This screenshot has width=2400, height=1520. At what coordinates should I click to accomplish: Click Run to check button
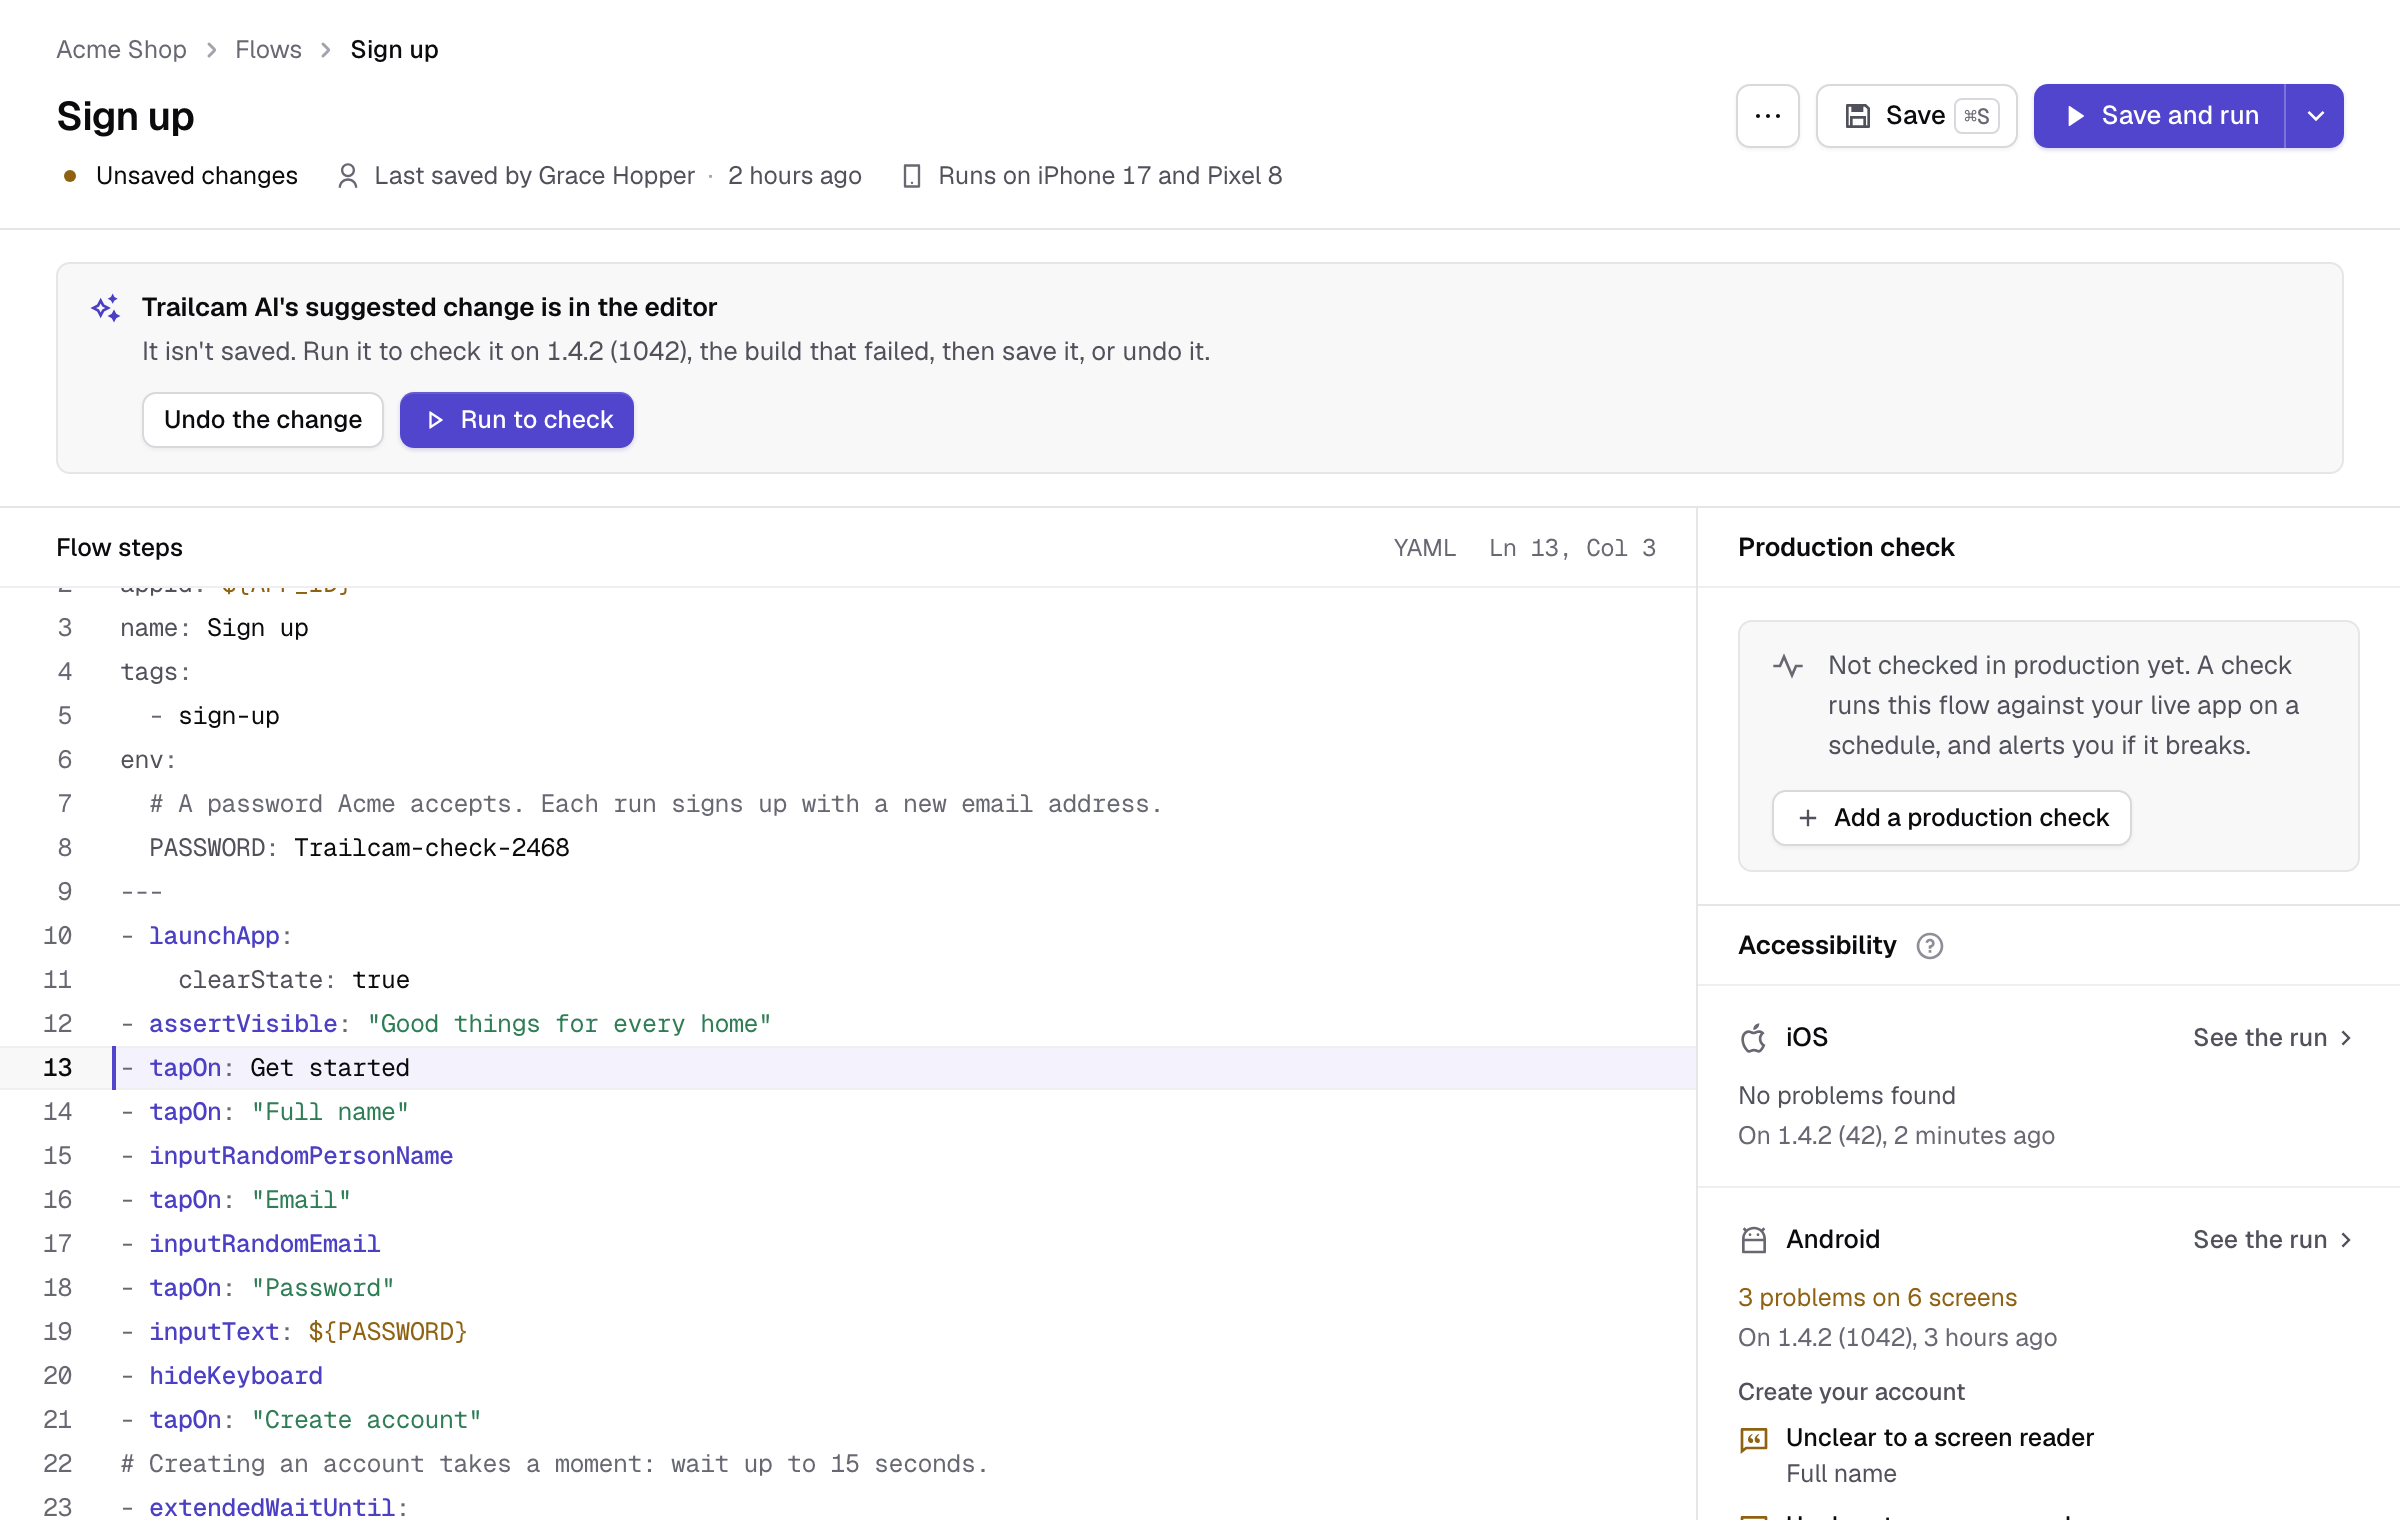(x=517, y=420)
